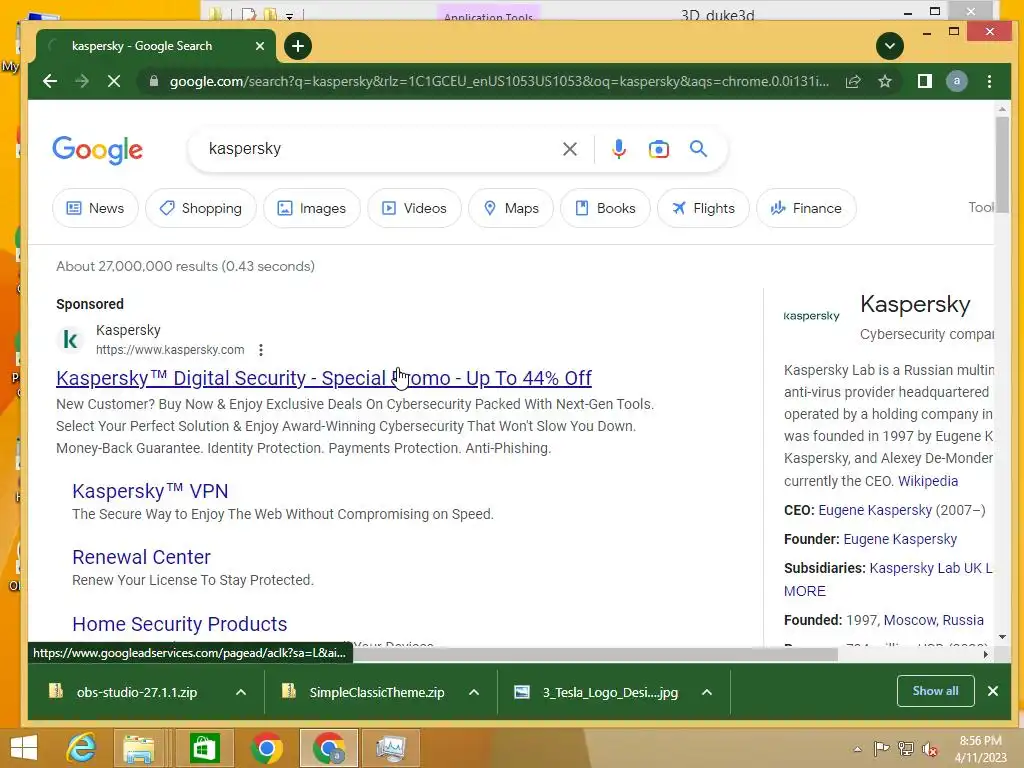Go forward with the forward arrow
Viewport: 1024px width, 768px height.
82,81
